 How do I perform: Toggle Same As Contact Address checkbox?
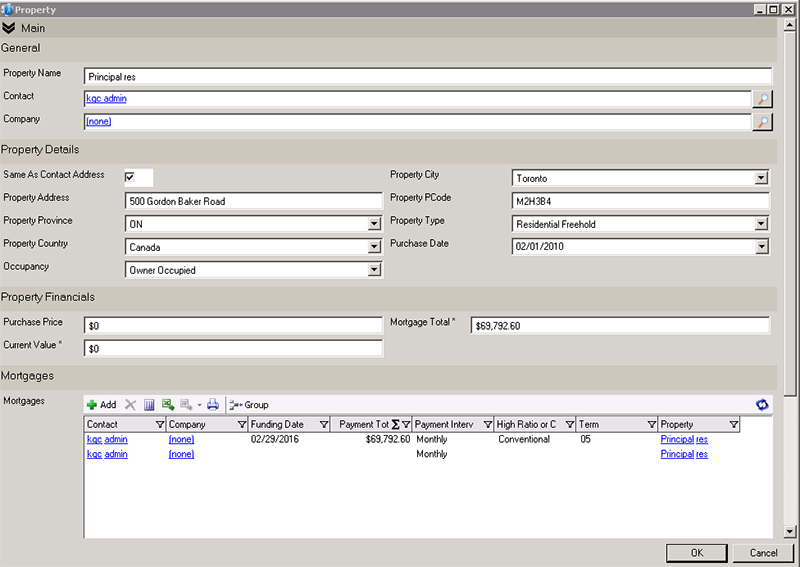130,177
